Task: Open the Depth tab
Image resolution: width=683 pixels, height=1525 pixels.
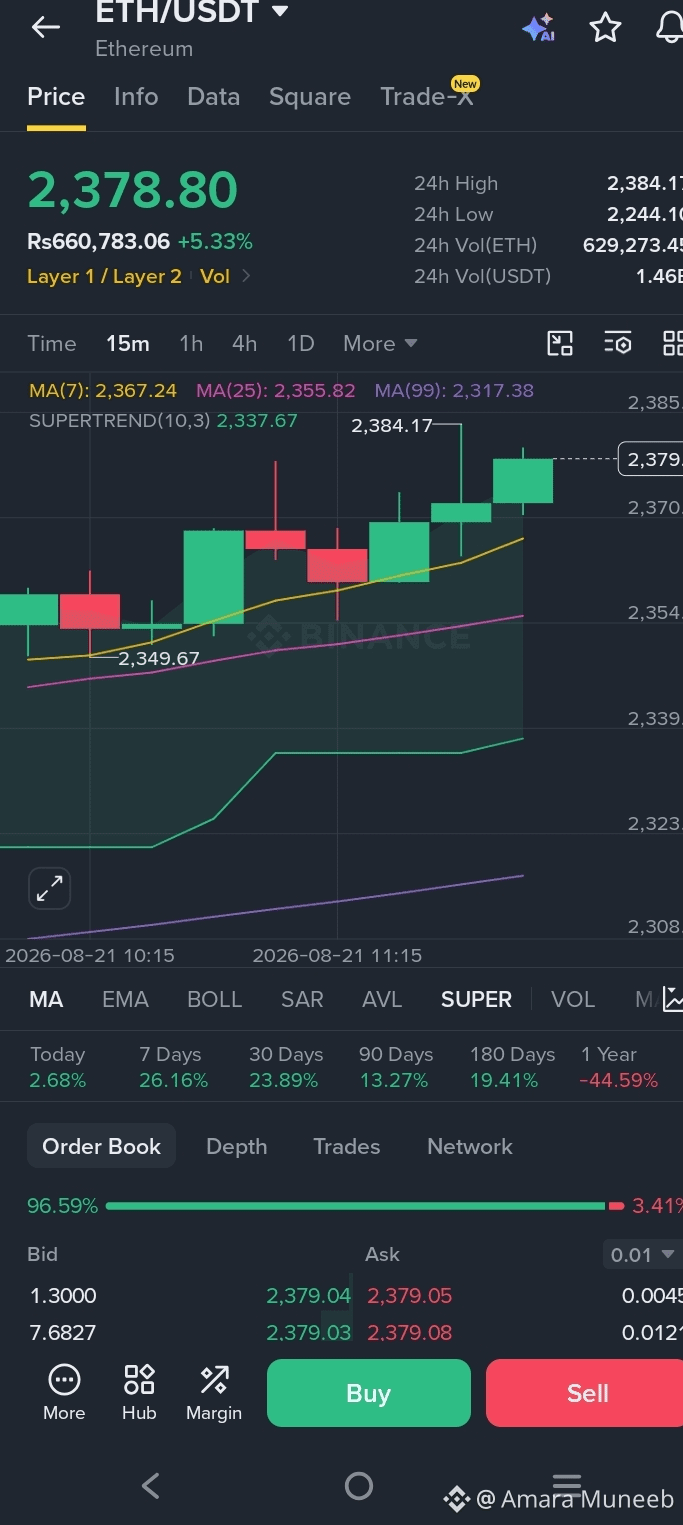Action: [237, 1146]
